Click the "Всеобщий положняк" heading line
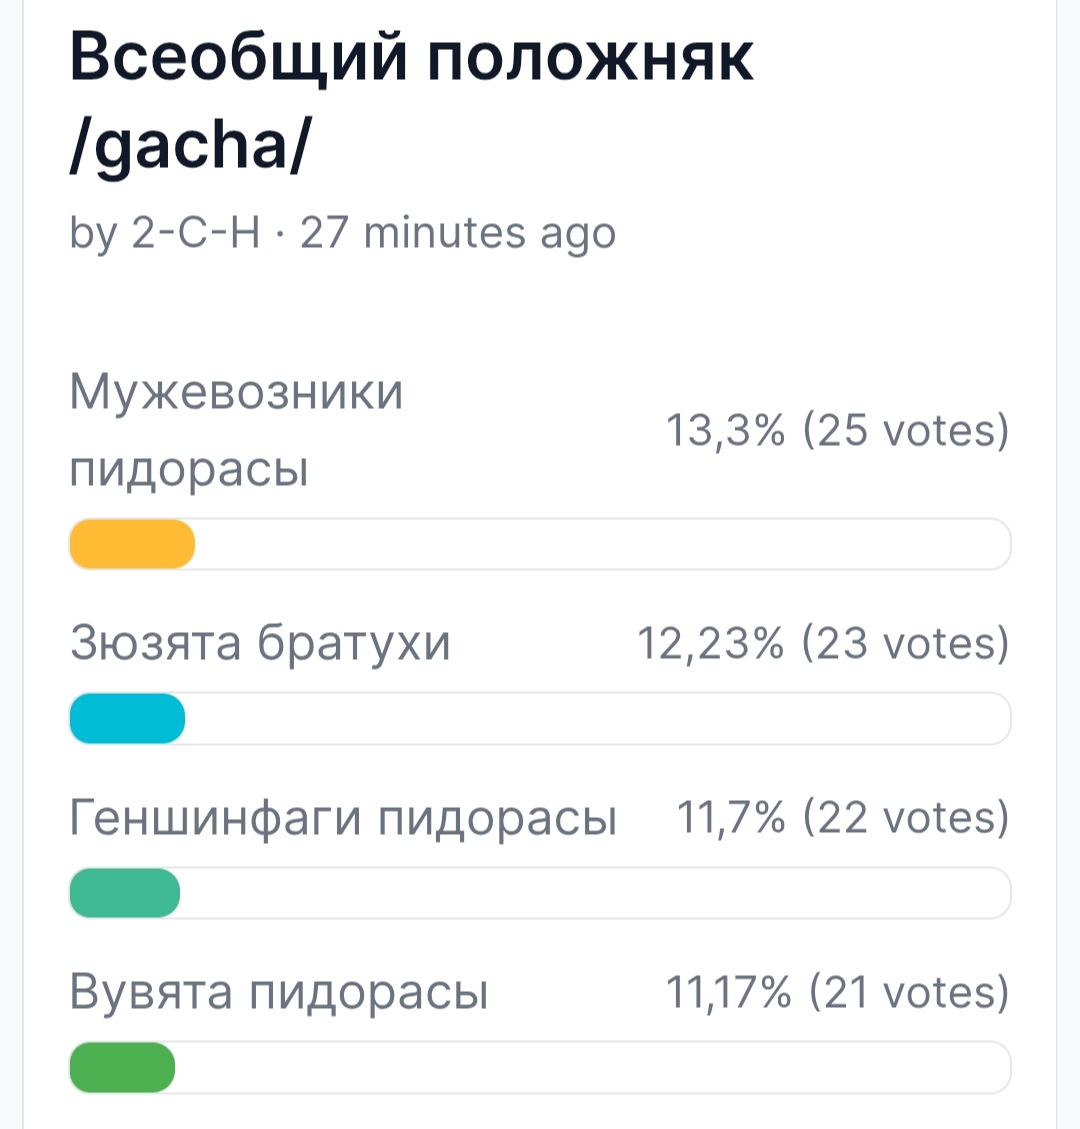Screen dimensions: 1080x1129 (411, 59)
